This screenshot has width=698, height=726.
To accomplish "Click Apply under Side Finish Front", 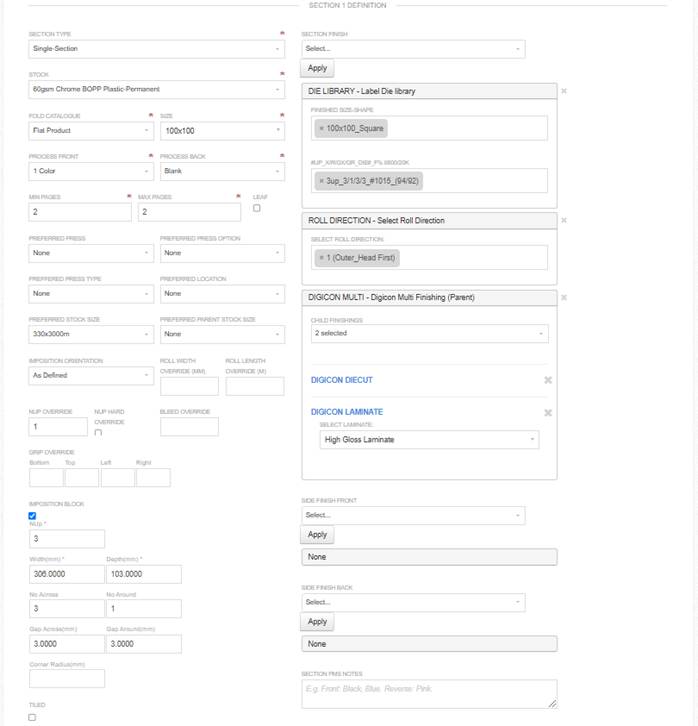I will click(318, 535).
